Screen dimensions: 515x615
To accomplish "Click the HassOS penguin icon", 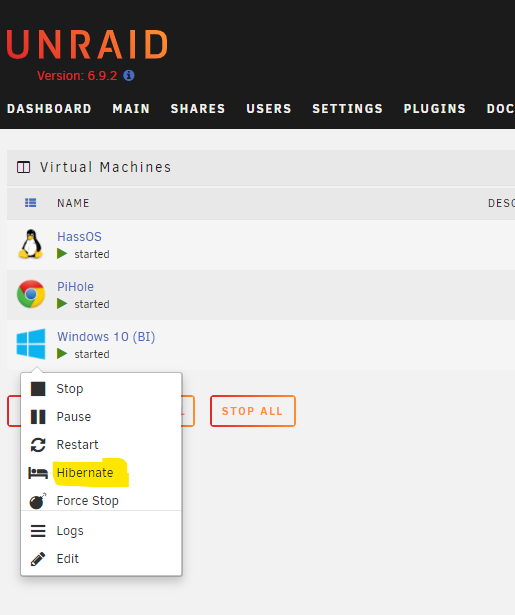I will [x=31, y=244].
